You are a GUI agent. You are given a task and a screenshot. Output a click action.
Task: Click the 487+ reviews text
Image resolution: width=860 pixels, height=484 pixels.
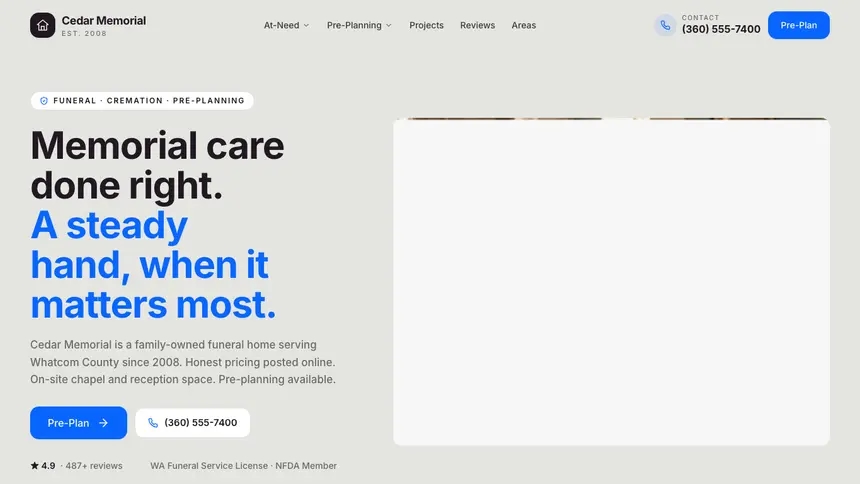[x=94, y=466]
